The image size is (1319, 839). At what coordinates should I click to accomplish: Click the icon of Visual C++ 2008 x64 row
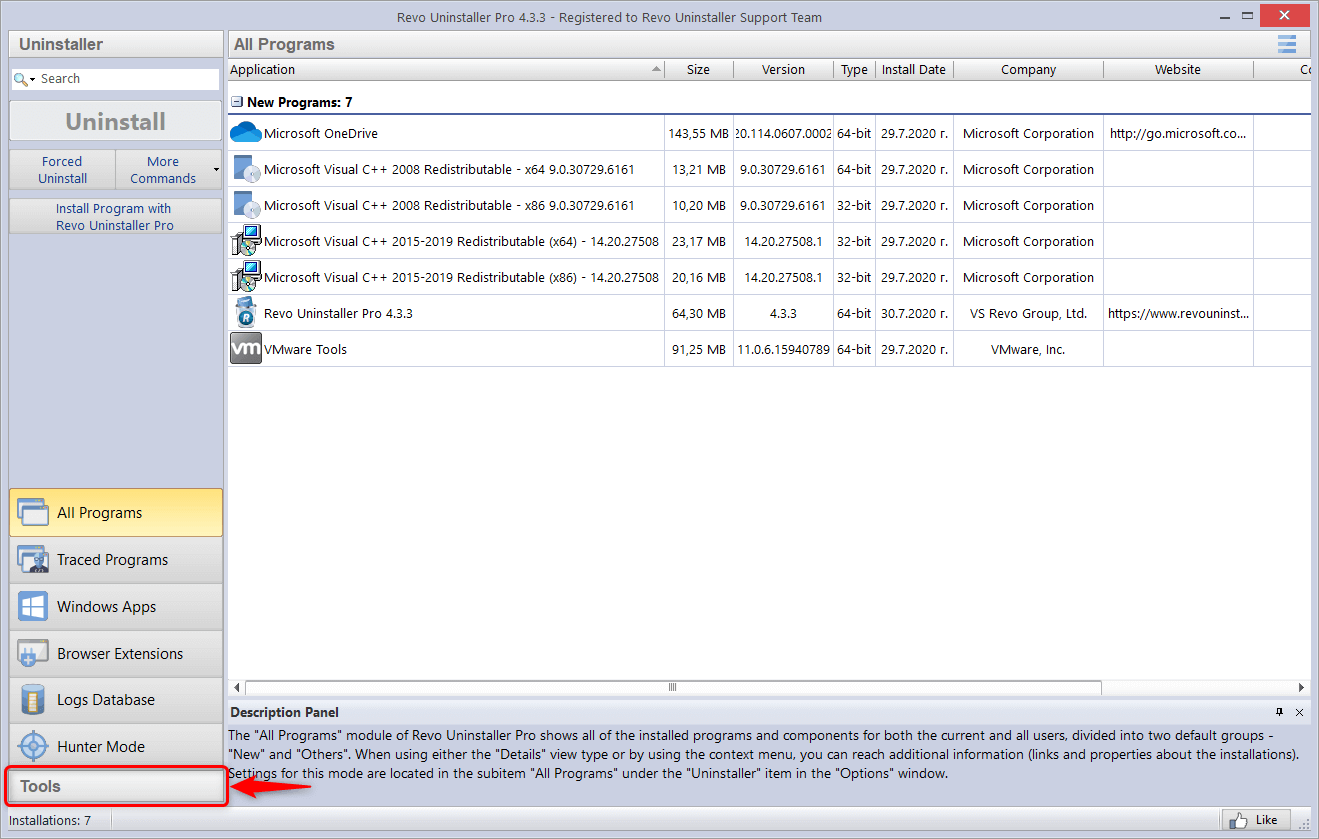(x=245, y=169)
